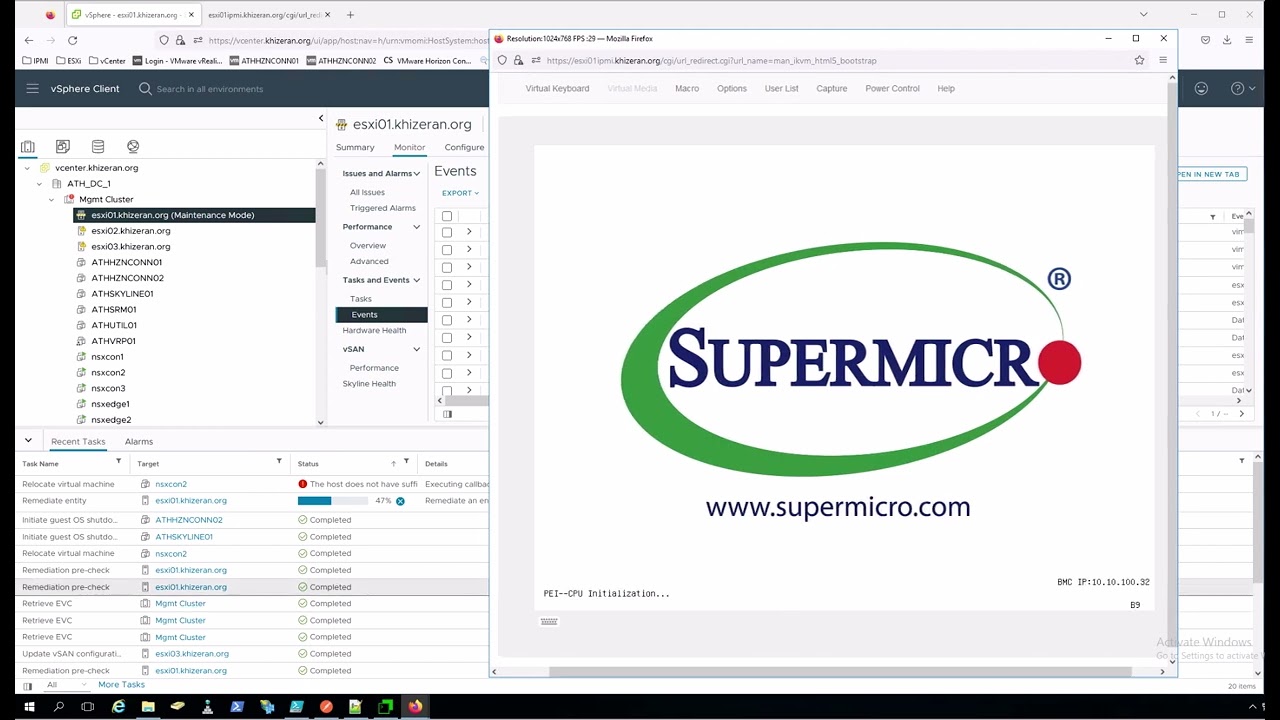The width and height of the screenshot is (1280, 720).
Task: Cancel the Remediate entity task at 47%
Action: (400, 501)
